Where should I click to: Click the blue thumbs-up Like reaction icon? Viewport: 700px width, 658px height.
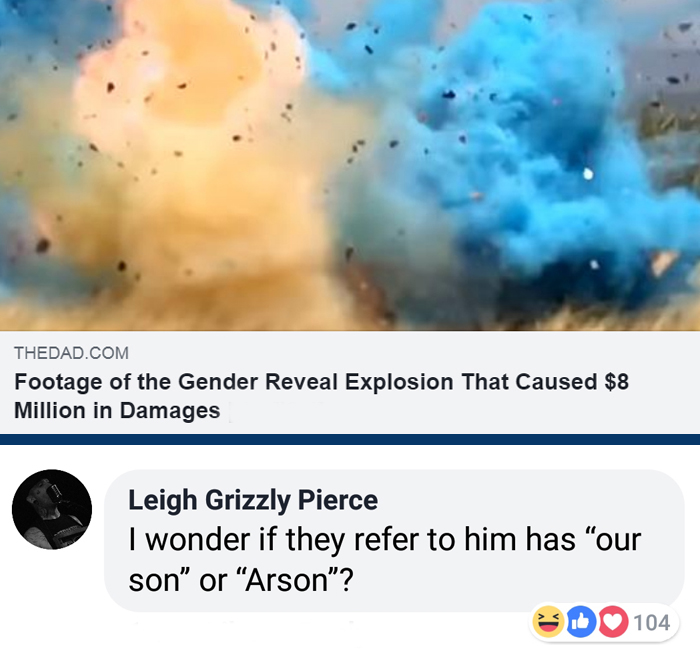[x=581, y=621]
